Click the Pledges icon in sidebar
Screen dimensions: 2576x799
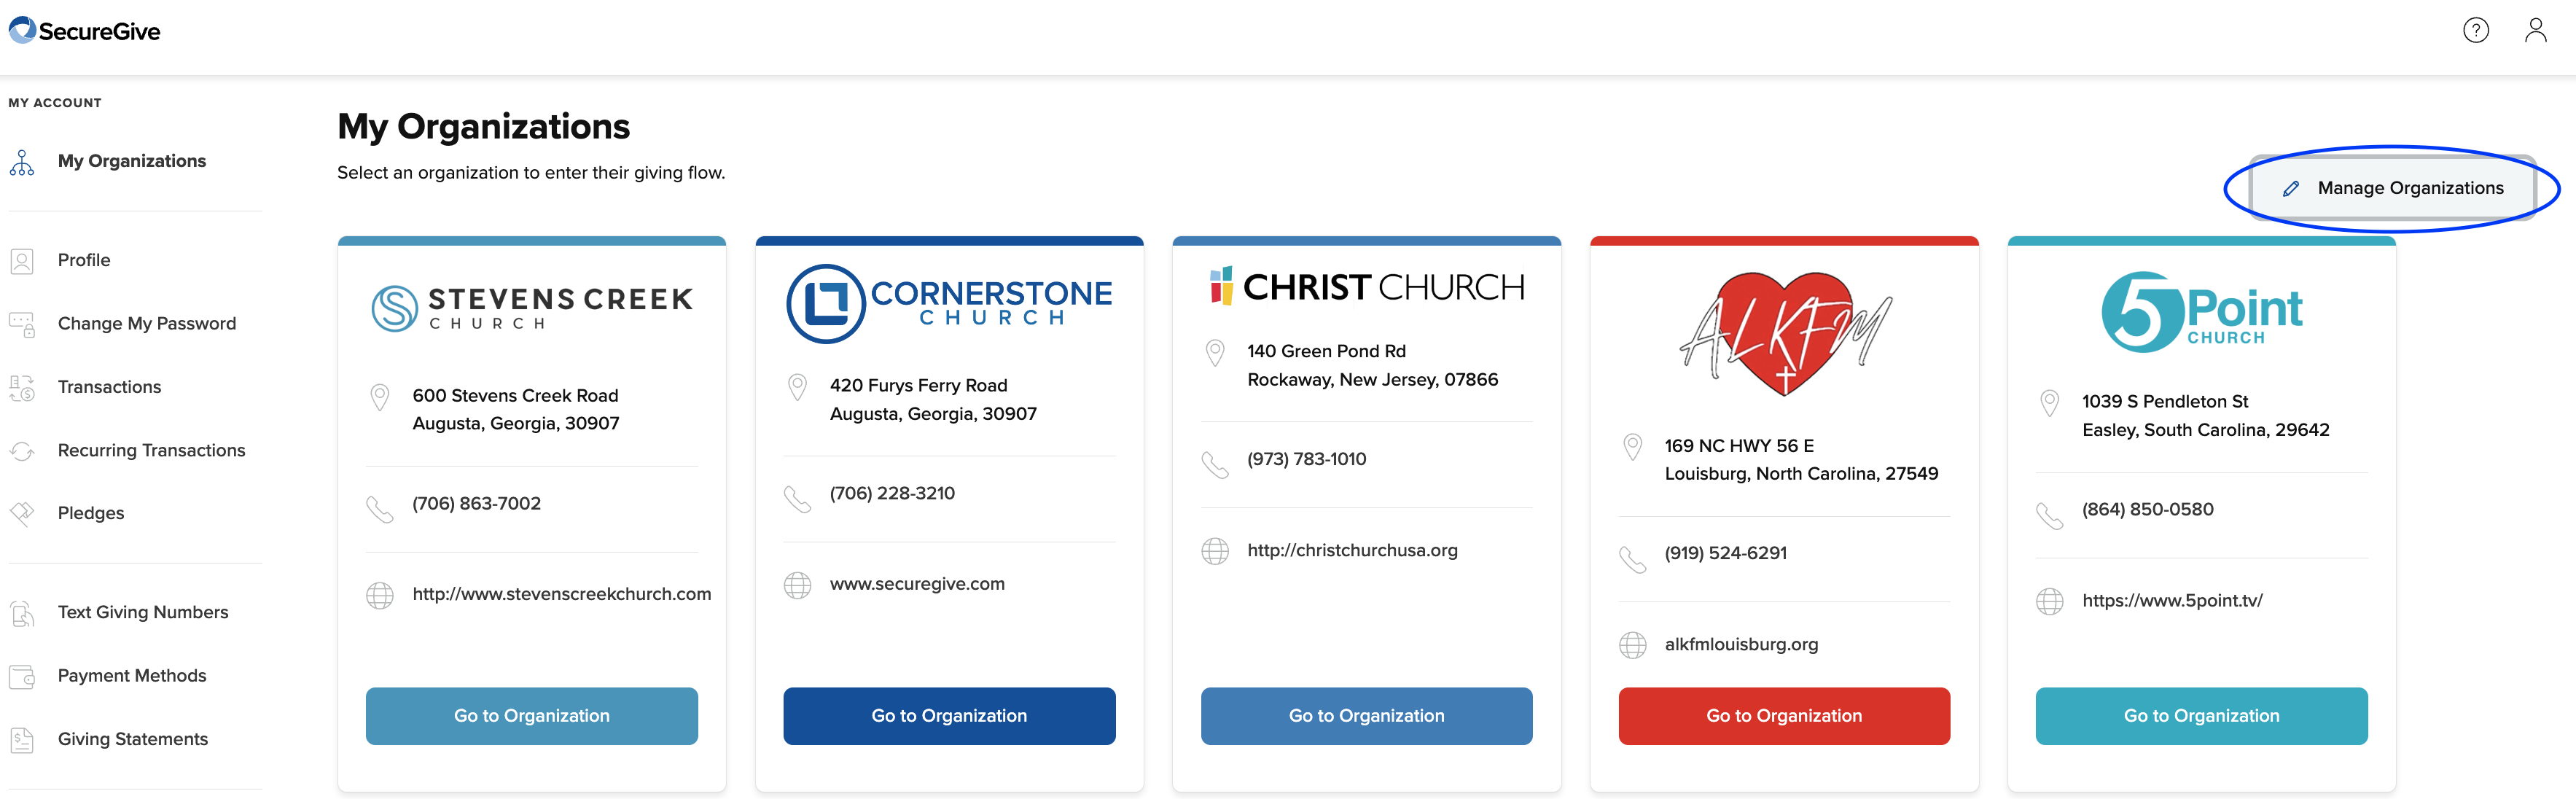pyautogui.click(x=22, y=514)
